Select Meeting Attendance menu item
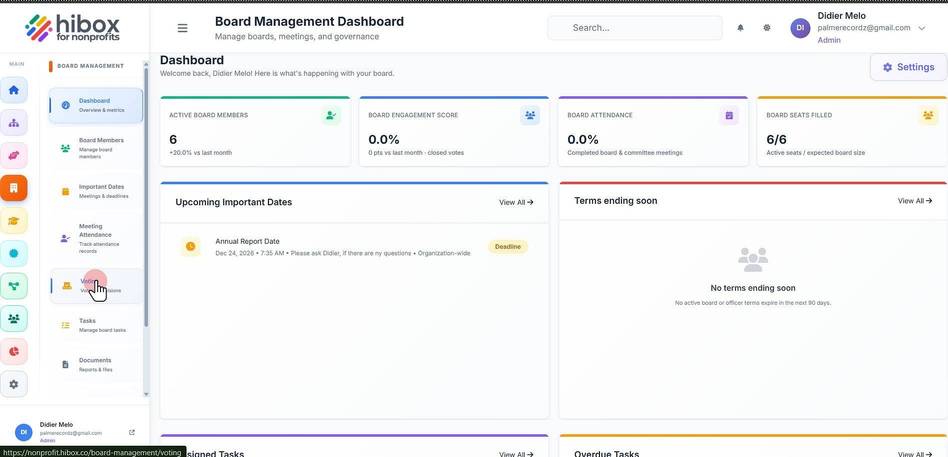Image resolution: width=948 pixels, height=457 pixels. [96, 238]
